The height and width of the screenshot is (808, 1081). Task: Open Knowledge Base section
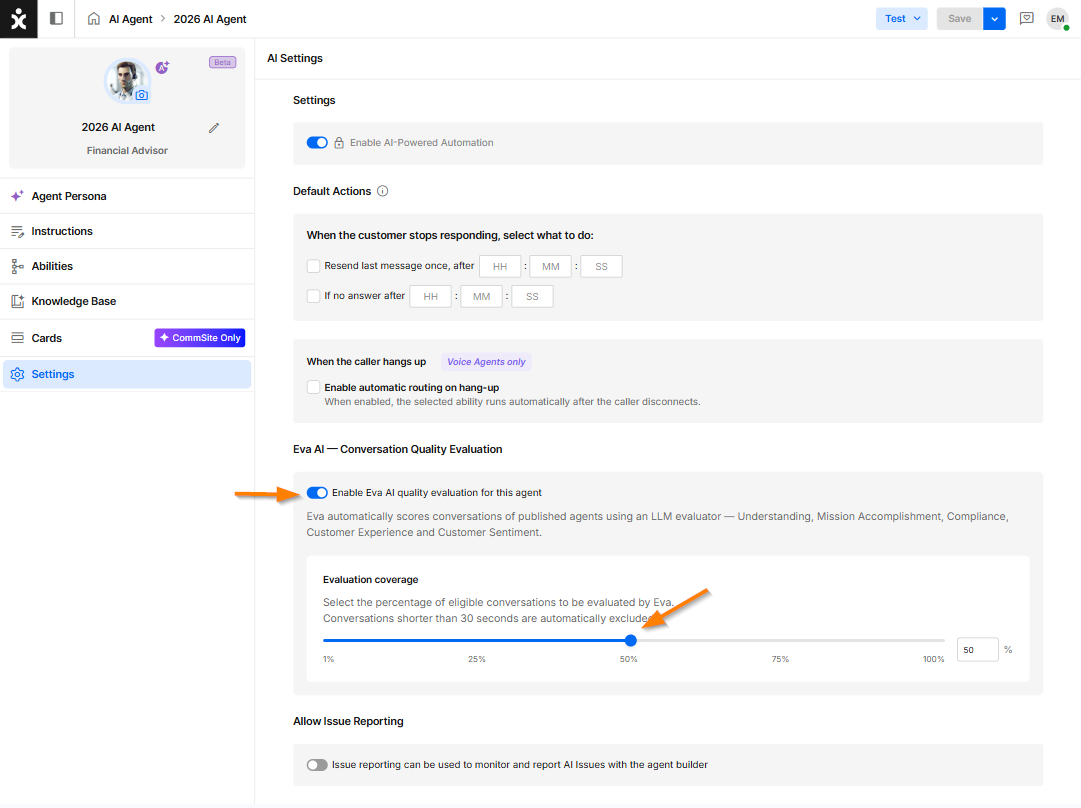[127, 301]
